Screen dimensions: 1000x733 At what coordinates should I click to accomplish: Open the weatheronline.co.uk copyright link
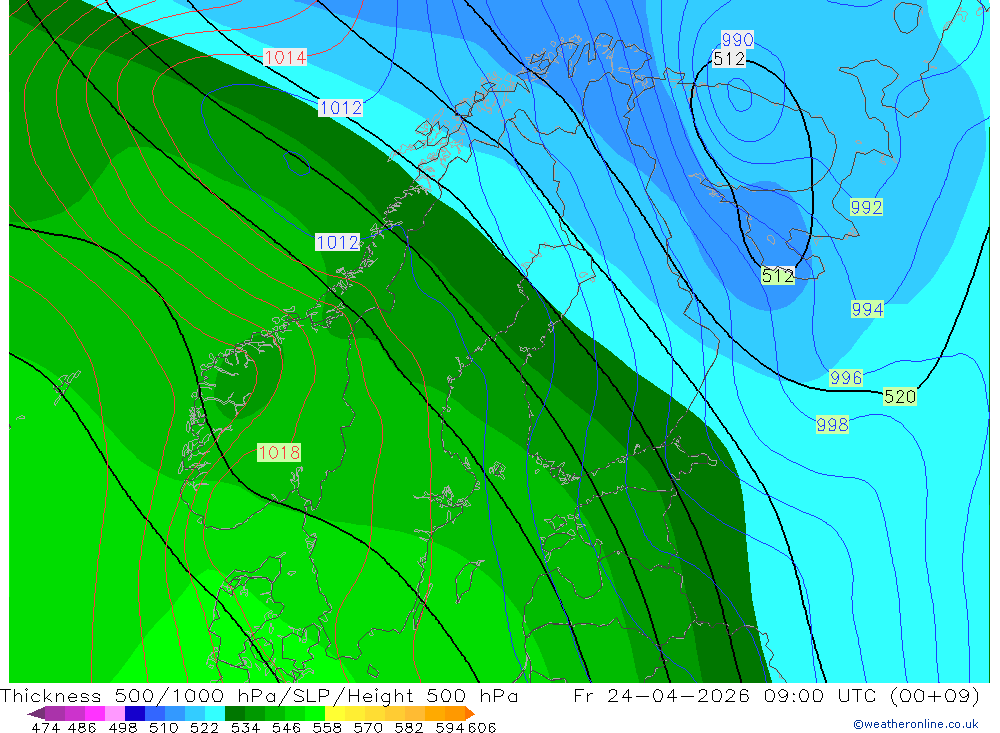916,724
